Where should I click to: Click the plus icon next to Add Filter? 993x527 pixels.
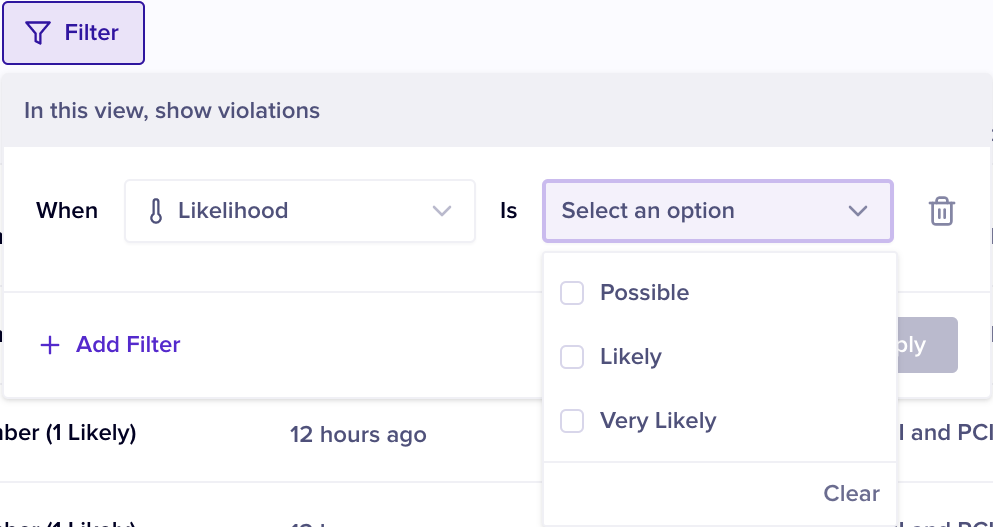50,345
